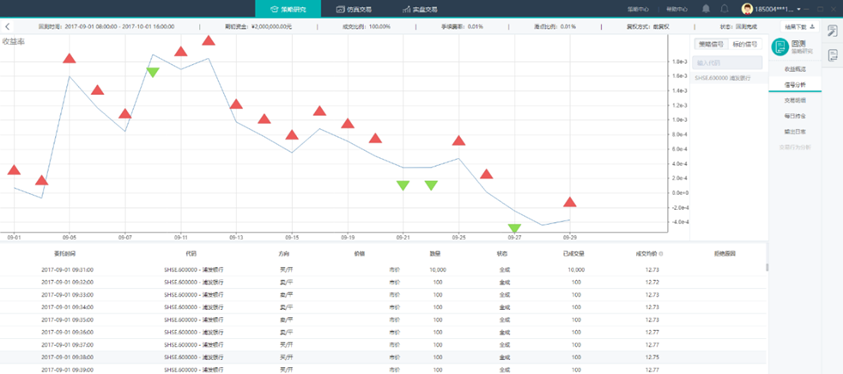Open the second right sidebar document icon

832,55
